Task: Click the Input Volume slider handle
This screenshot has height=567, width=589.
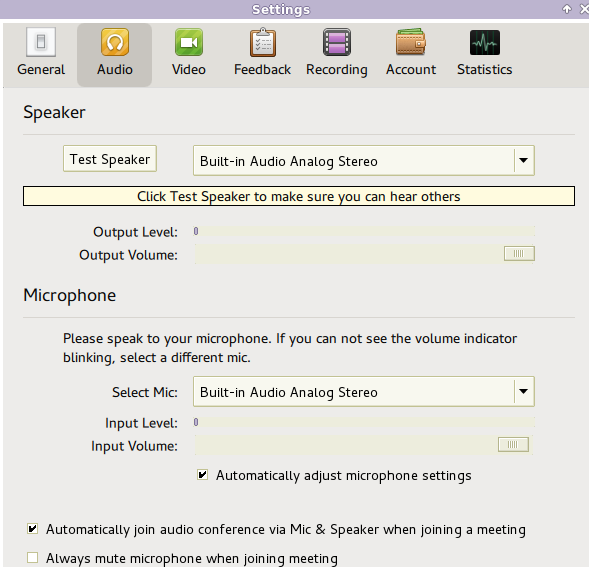Action: [x=513, y=445]
